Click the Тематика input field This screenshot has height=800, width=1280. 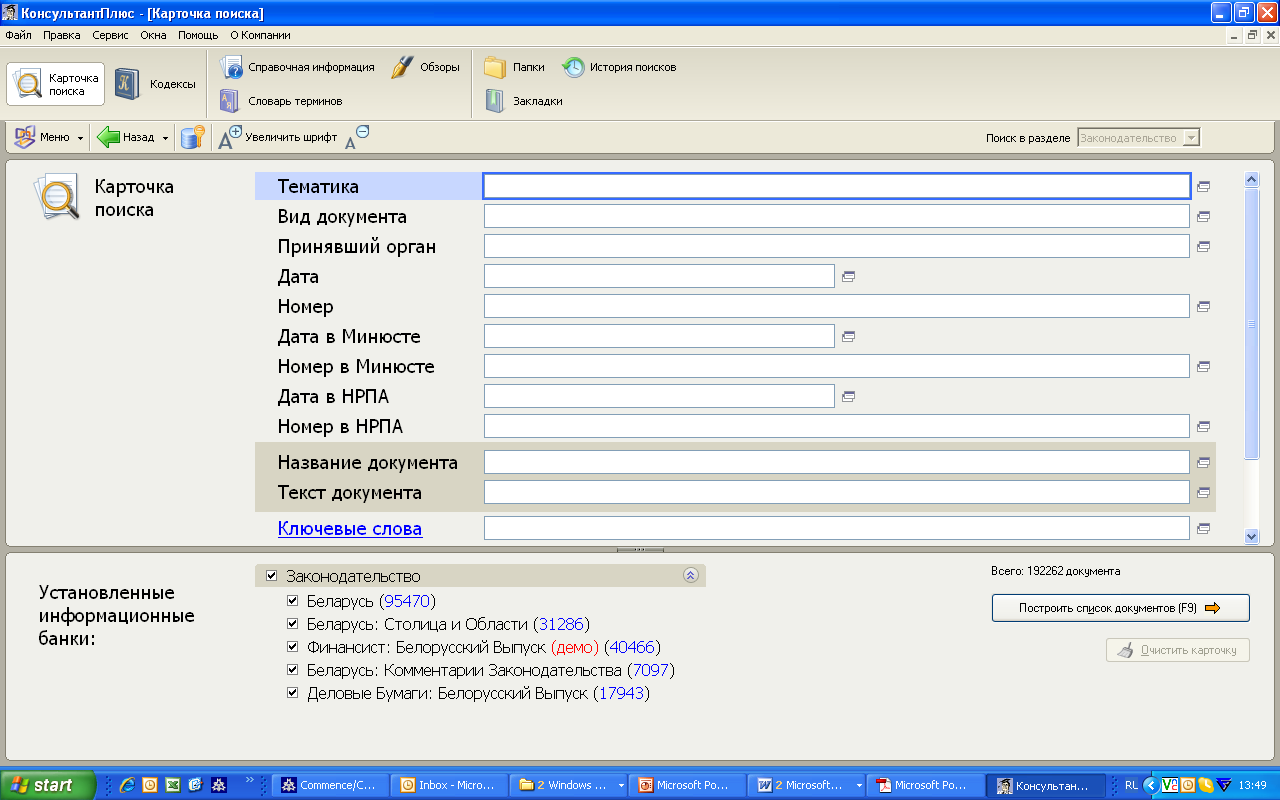[837, 186]
